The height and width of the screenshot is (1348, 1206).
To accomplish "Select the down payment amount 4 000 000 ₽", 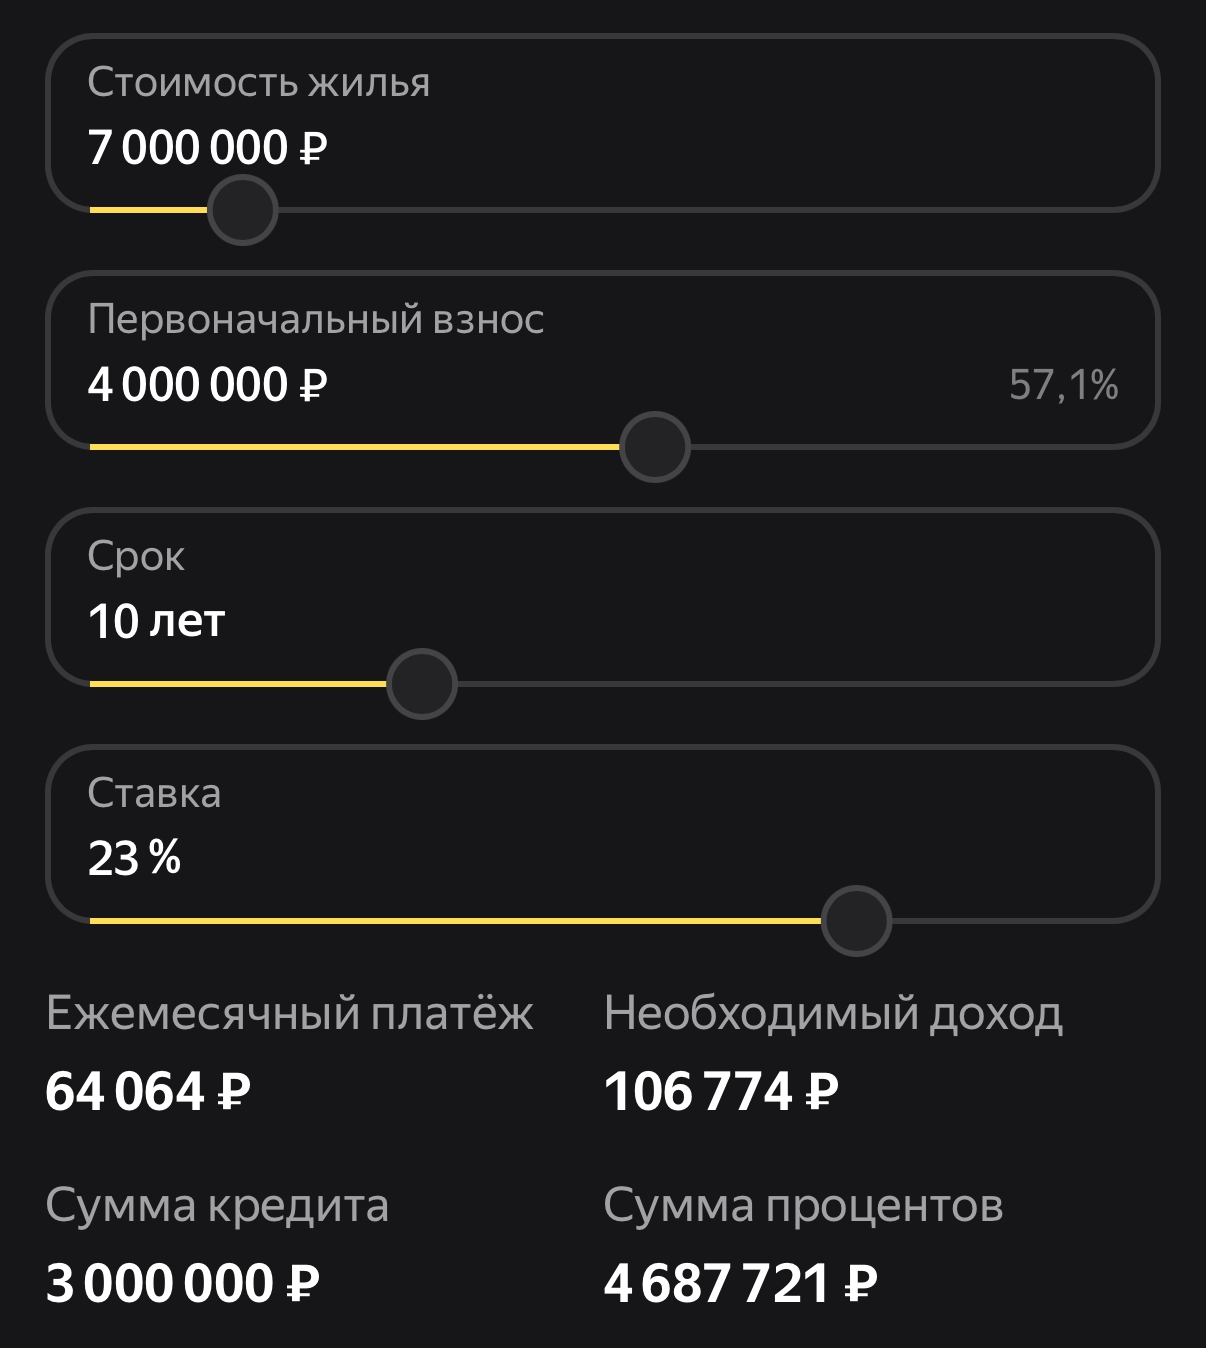I will [207, 385].
